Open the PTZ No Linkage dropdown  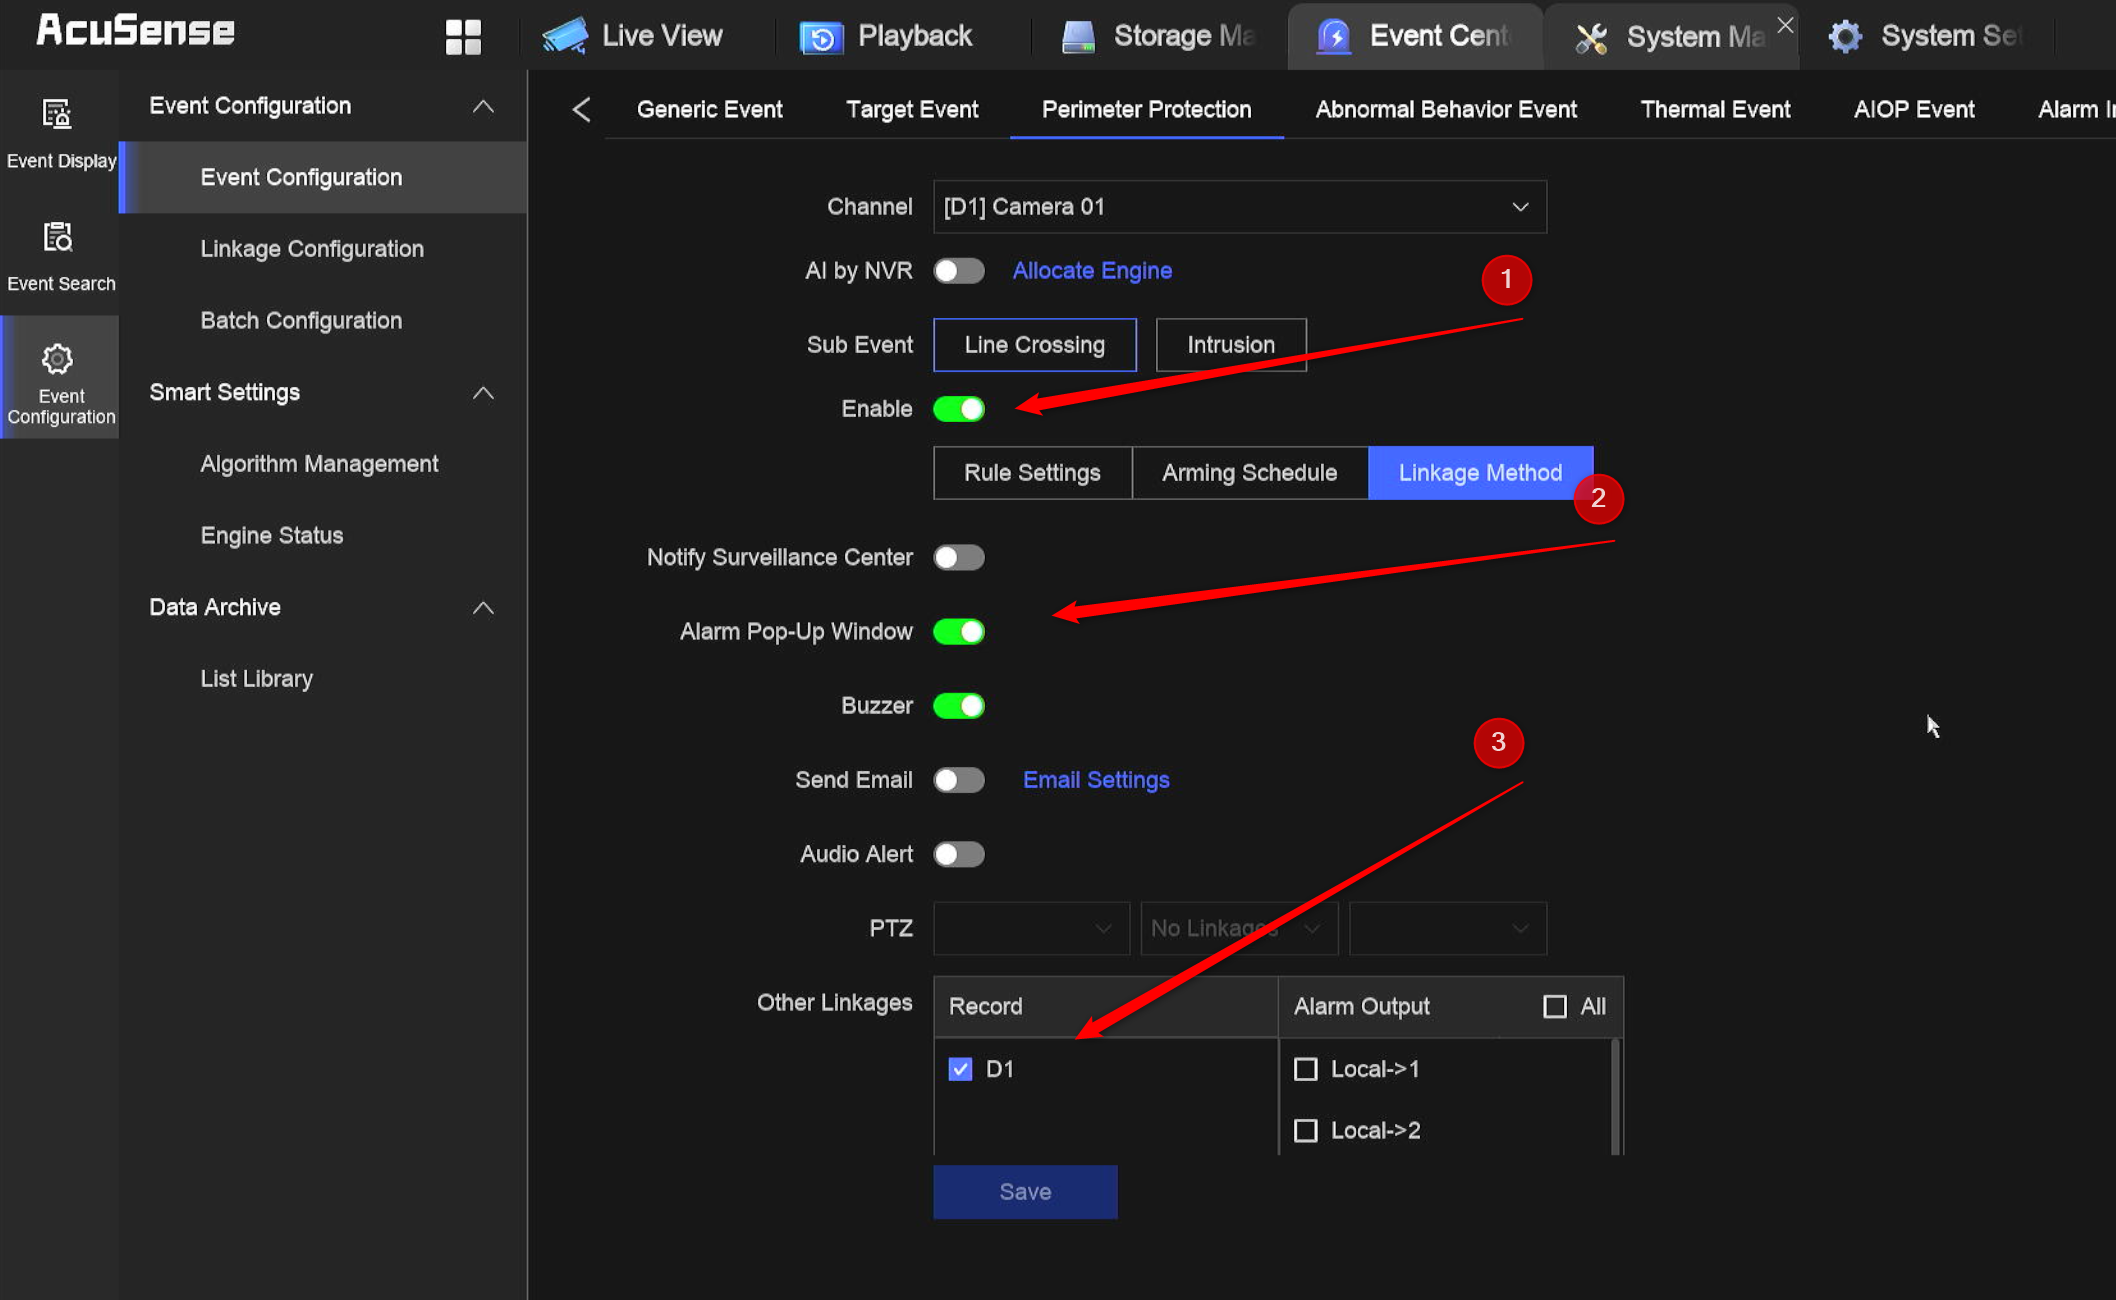(1238, 928)
